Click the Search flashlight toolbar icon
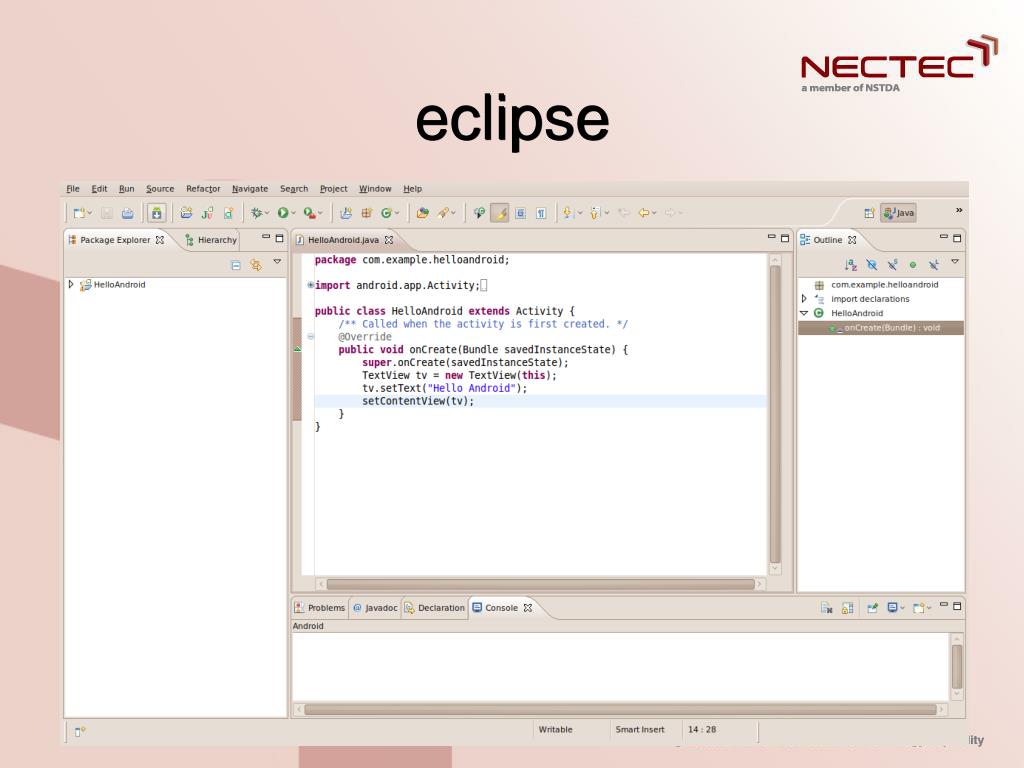 [444, 213]
